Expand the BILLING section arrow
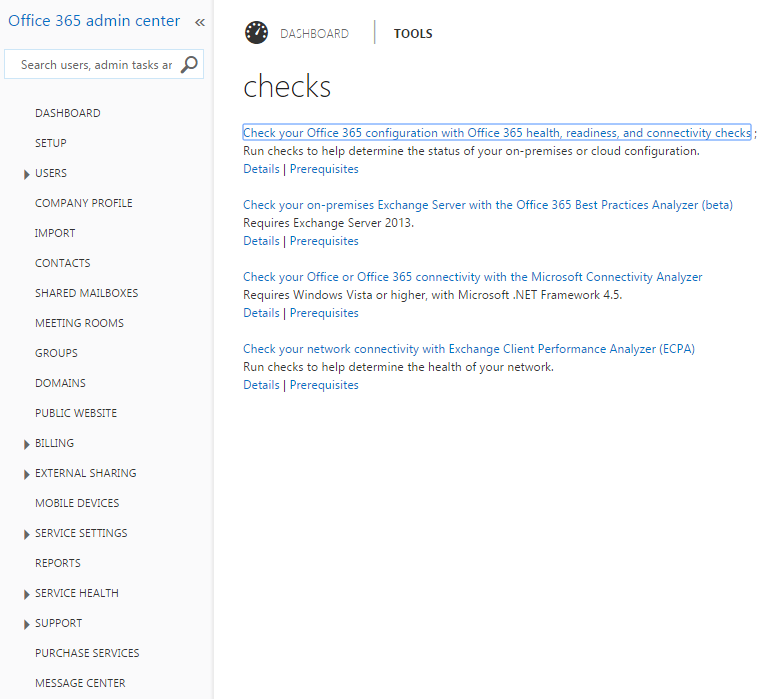 click(26, 444)
